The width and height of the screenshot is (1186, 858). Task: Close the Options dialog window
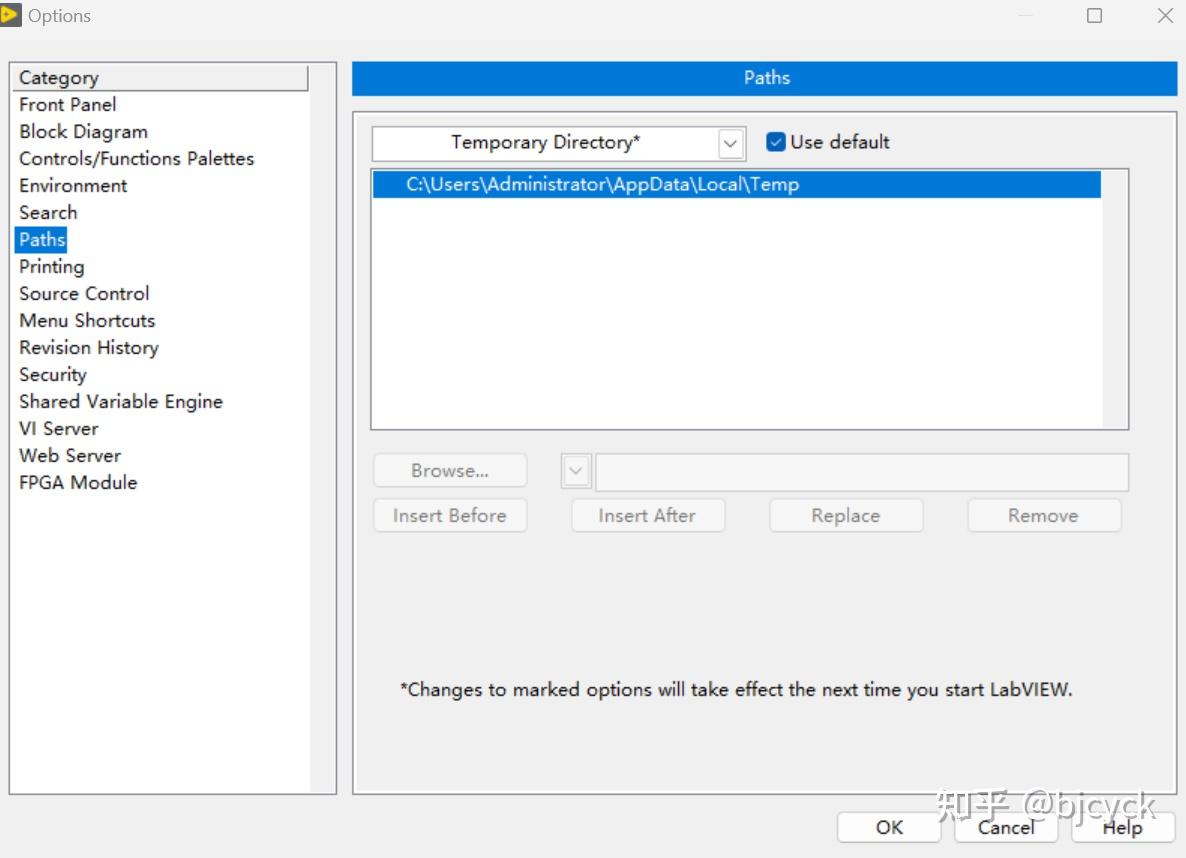[x=1165, y=16]
